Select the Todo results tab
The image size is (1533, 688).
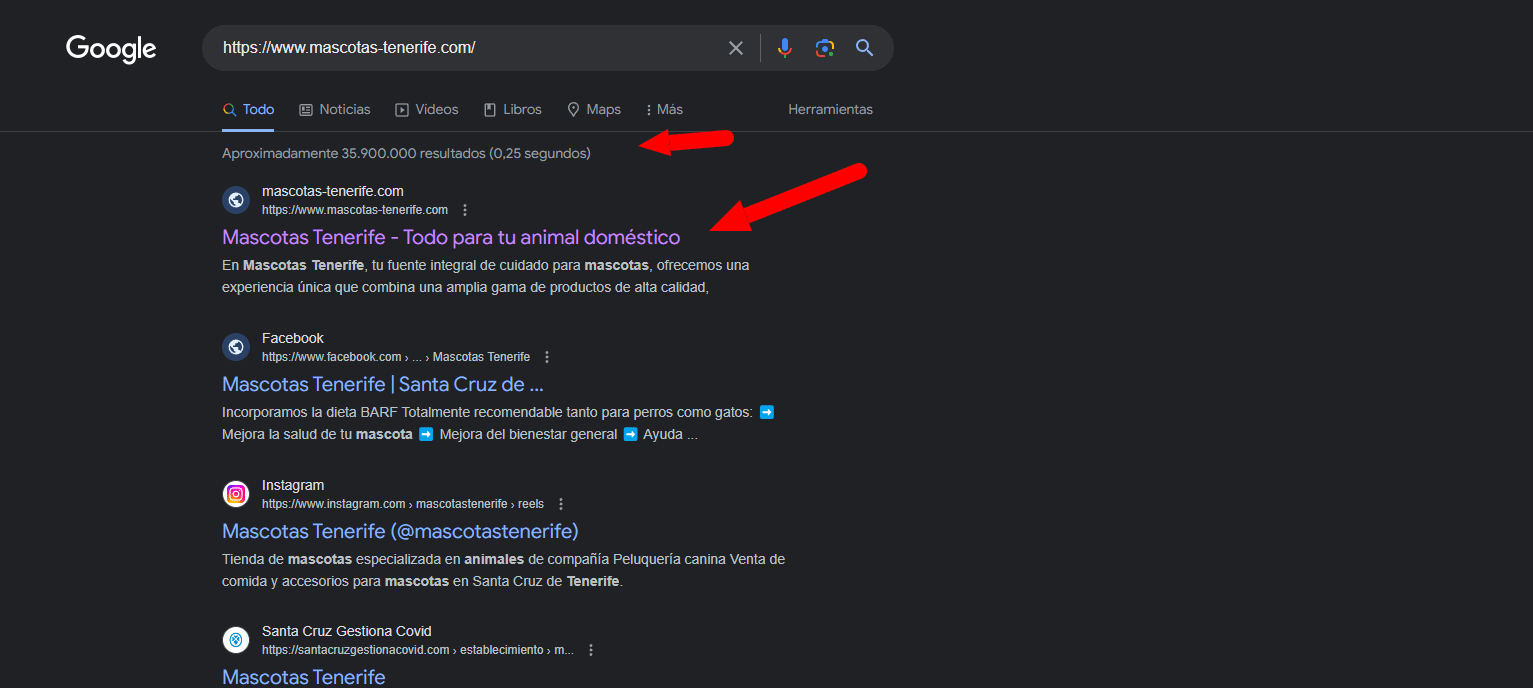click(248, 109)
